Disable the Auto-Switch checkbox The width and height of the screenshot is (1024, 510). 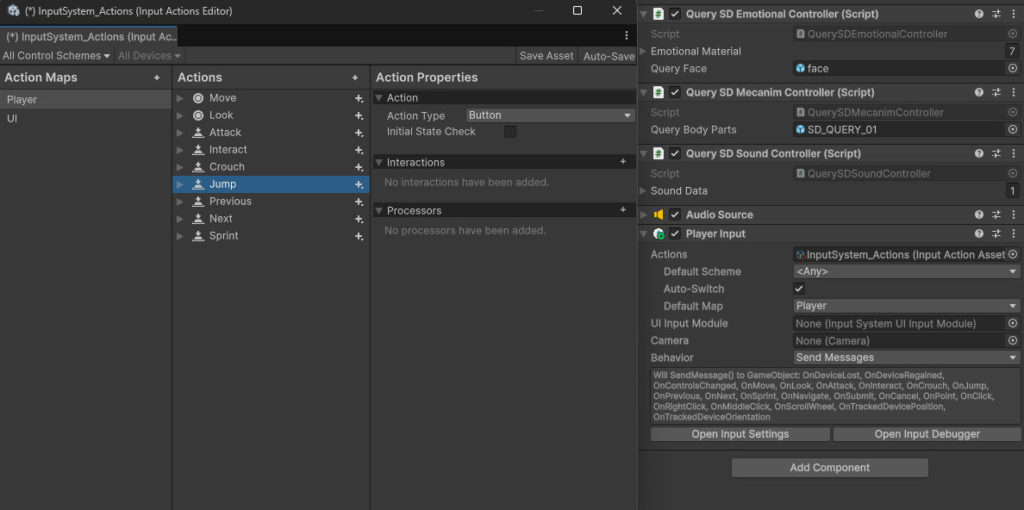[x=799, y=289]
